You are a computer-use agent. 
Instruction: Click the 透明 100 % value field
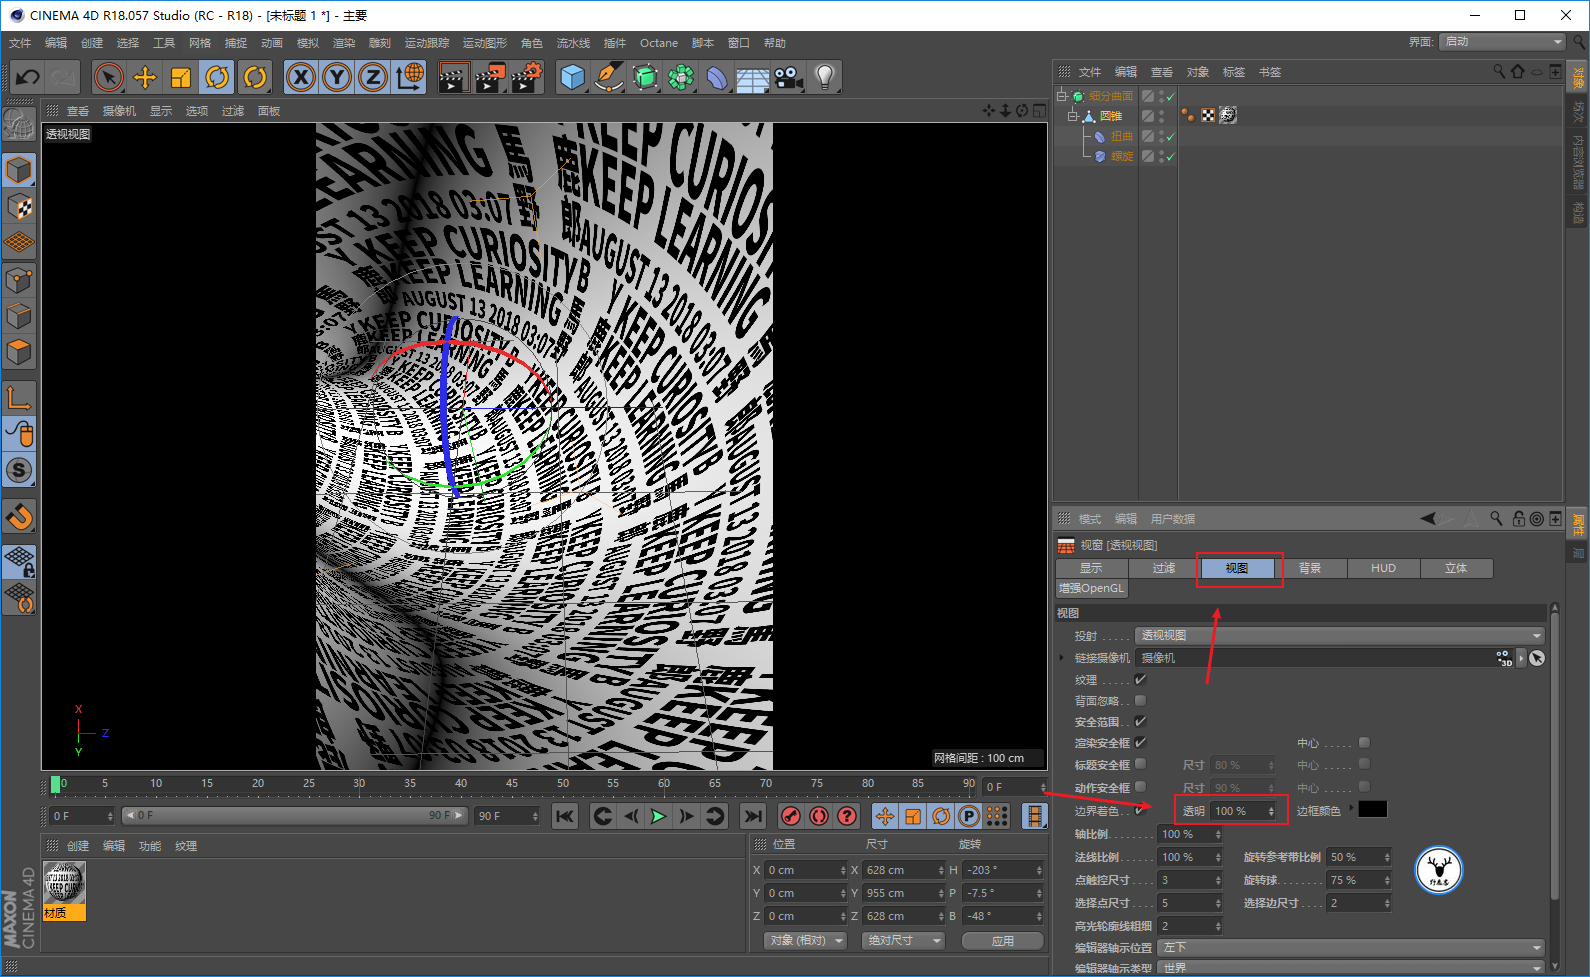[x=1244, y=811]
